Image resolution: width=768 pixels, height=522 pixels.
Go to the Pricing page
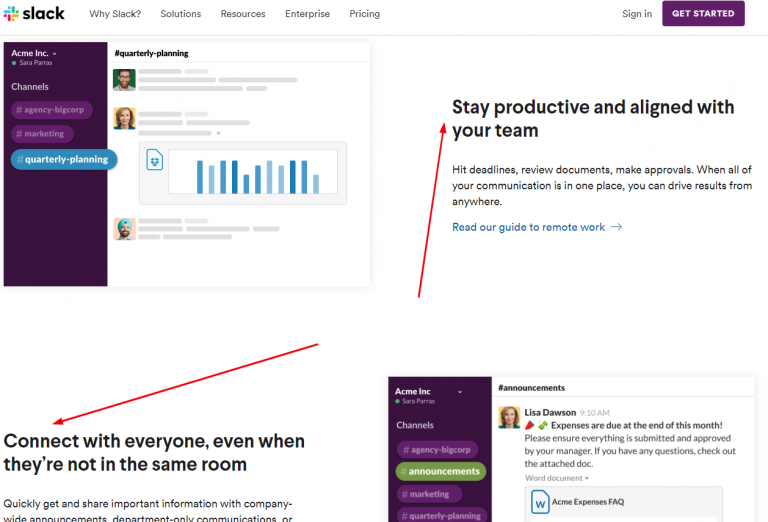[364, 14]
